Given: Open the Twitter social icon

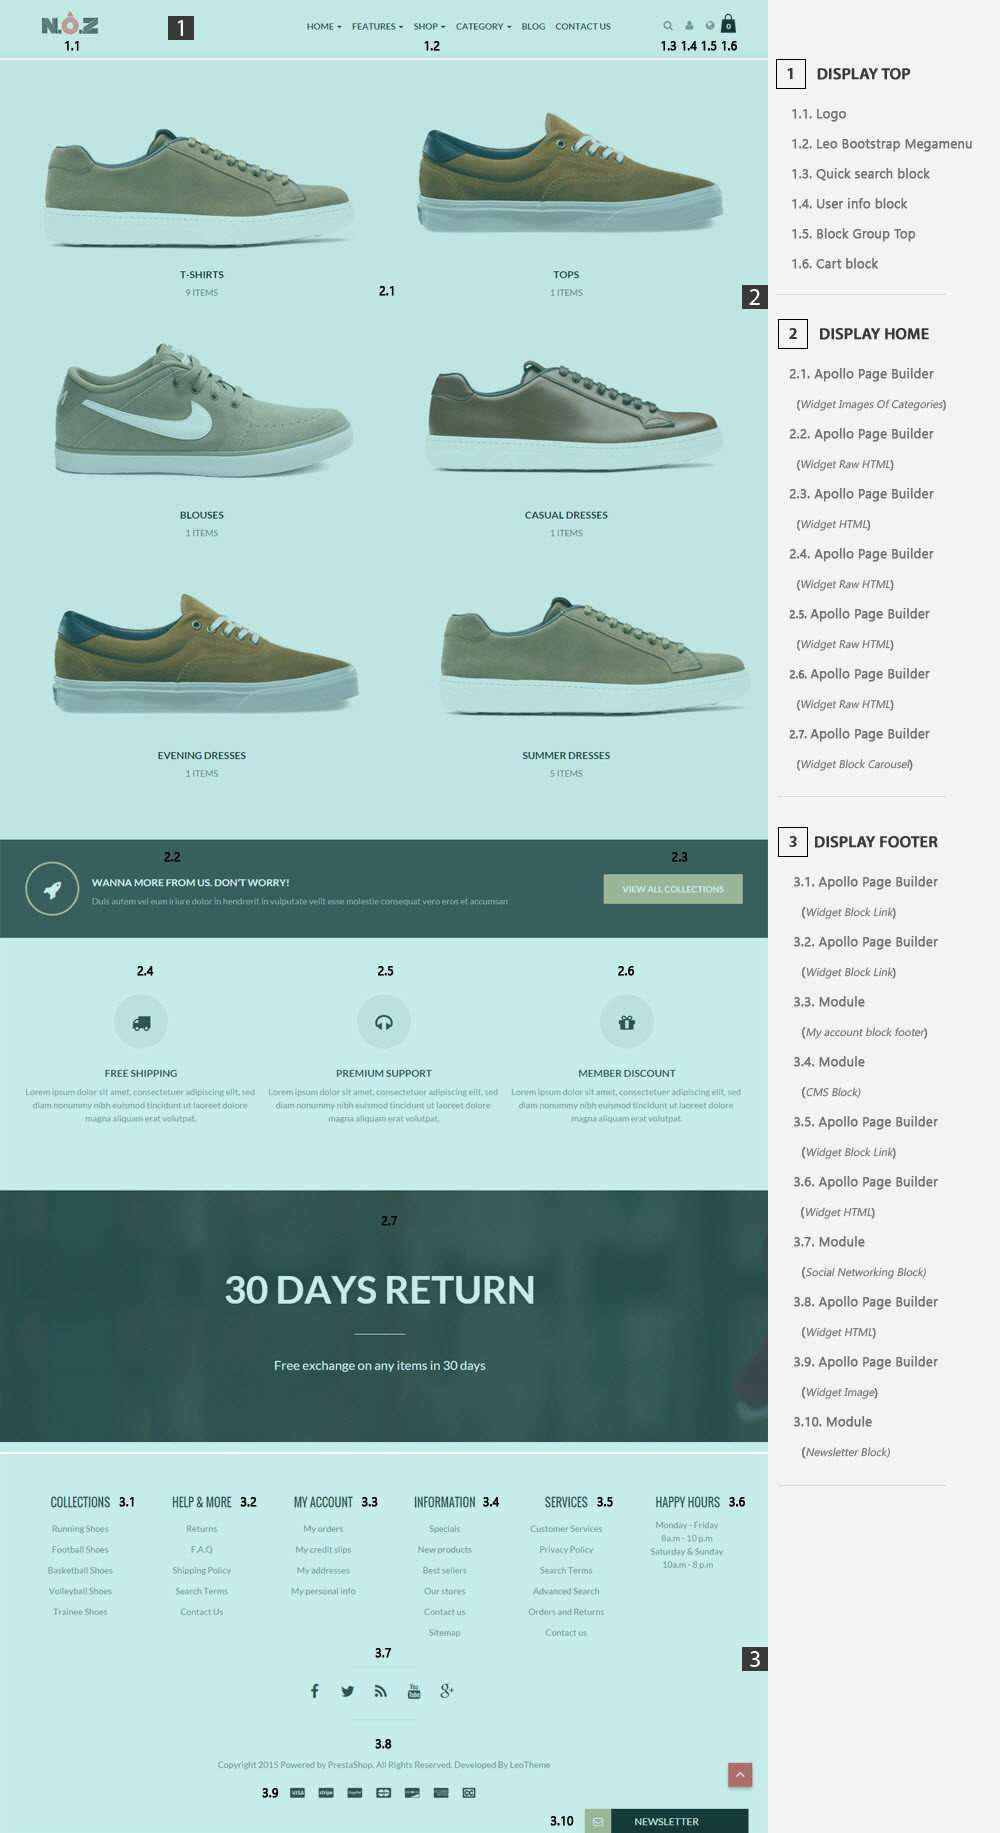Looking at the screenshot, I should [x=347, y=1691].
